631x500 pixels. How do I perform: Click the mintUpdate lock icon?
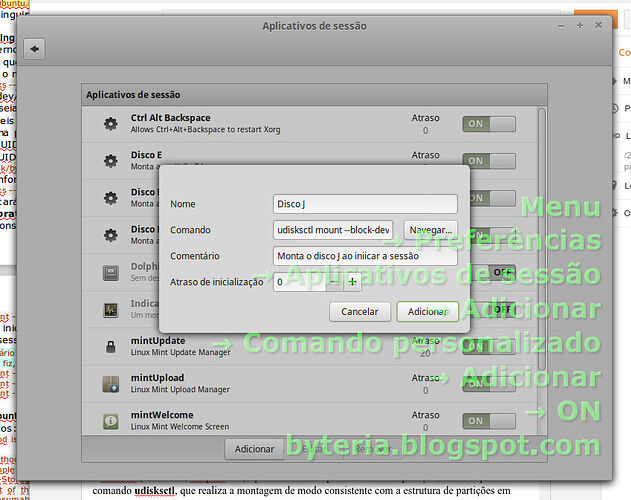[111, 347]
